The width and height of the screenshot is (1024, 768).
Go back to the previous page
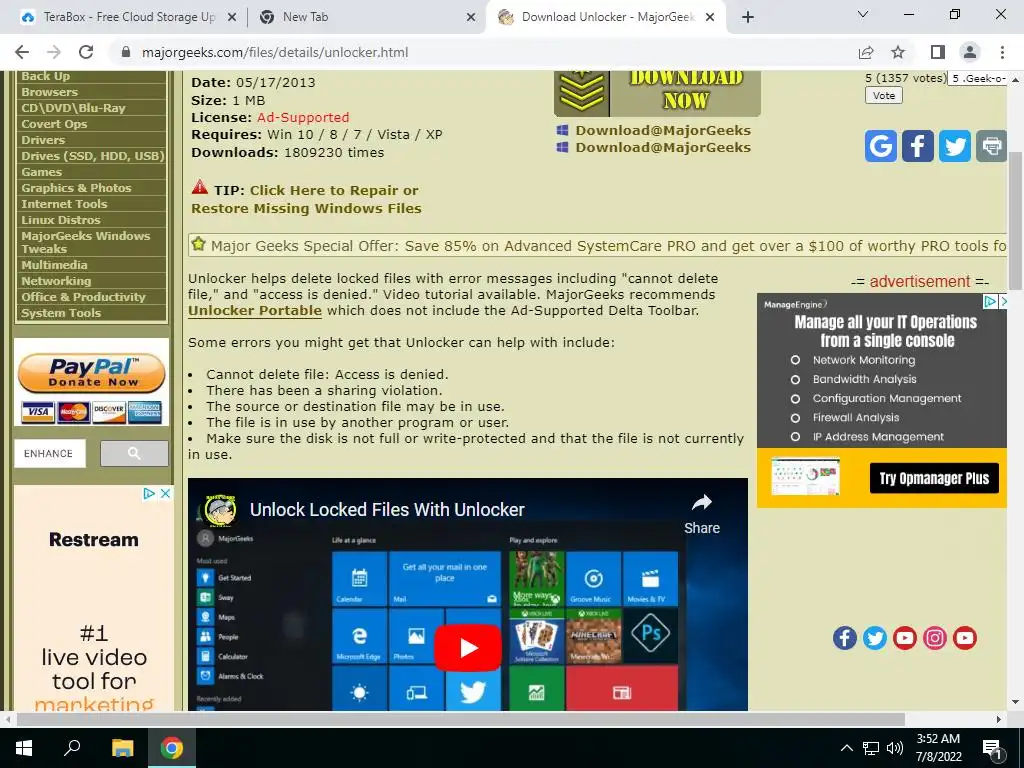click(22, 52)
